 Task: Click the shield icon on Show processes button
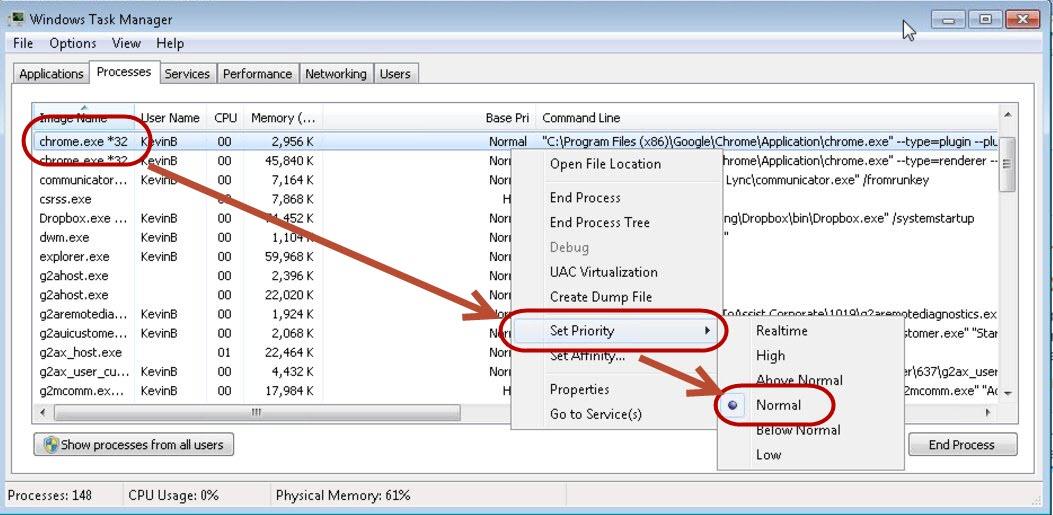point(51,444)
